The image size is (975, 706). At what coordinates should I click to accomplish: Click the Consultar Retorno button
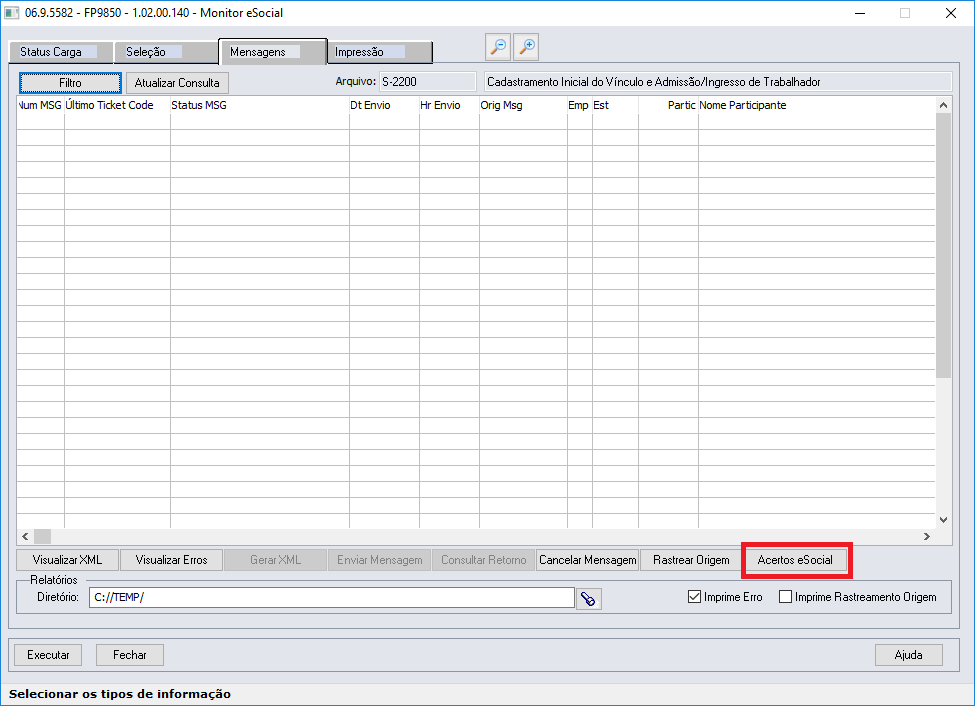point(484,560)
